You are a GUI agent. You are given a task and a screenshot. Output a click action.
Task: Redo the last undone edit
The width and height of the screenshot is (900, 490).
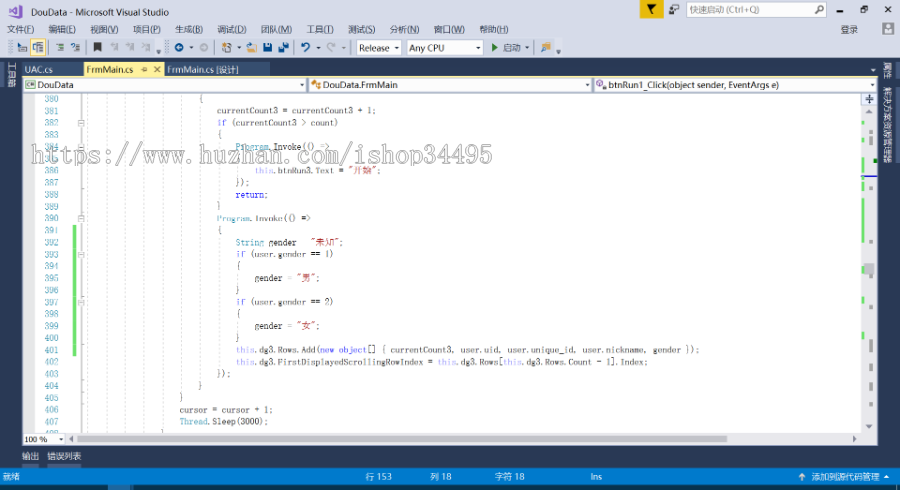331,48
